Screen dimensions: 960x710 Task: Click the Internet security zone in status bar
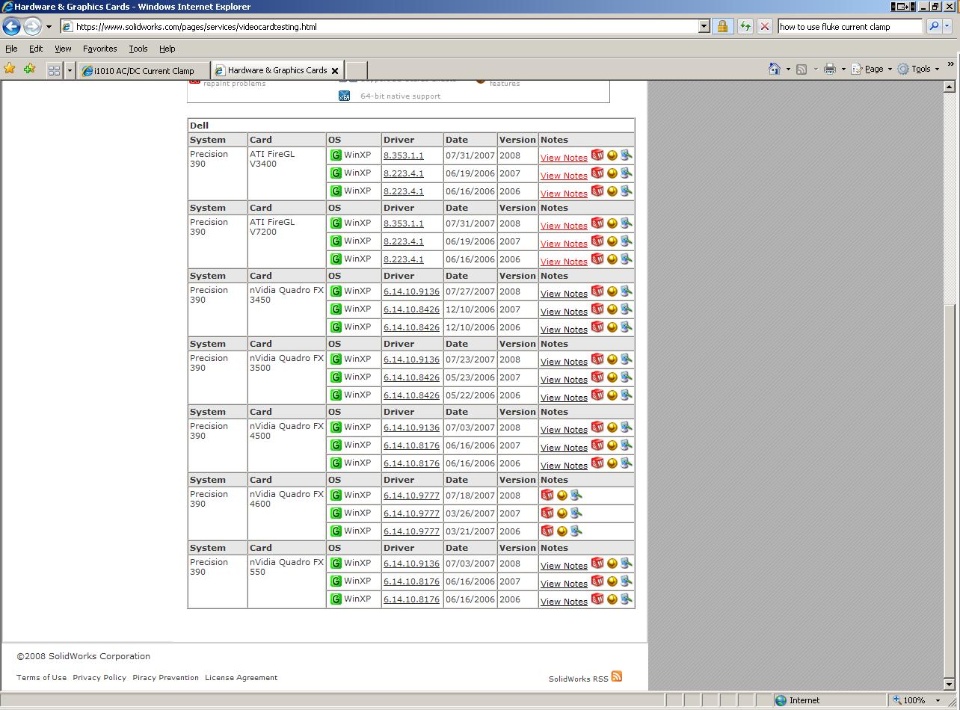(798, 700)
